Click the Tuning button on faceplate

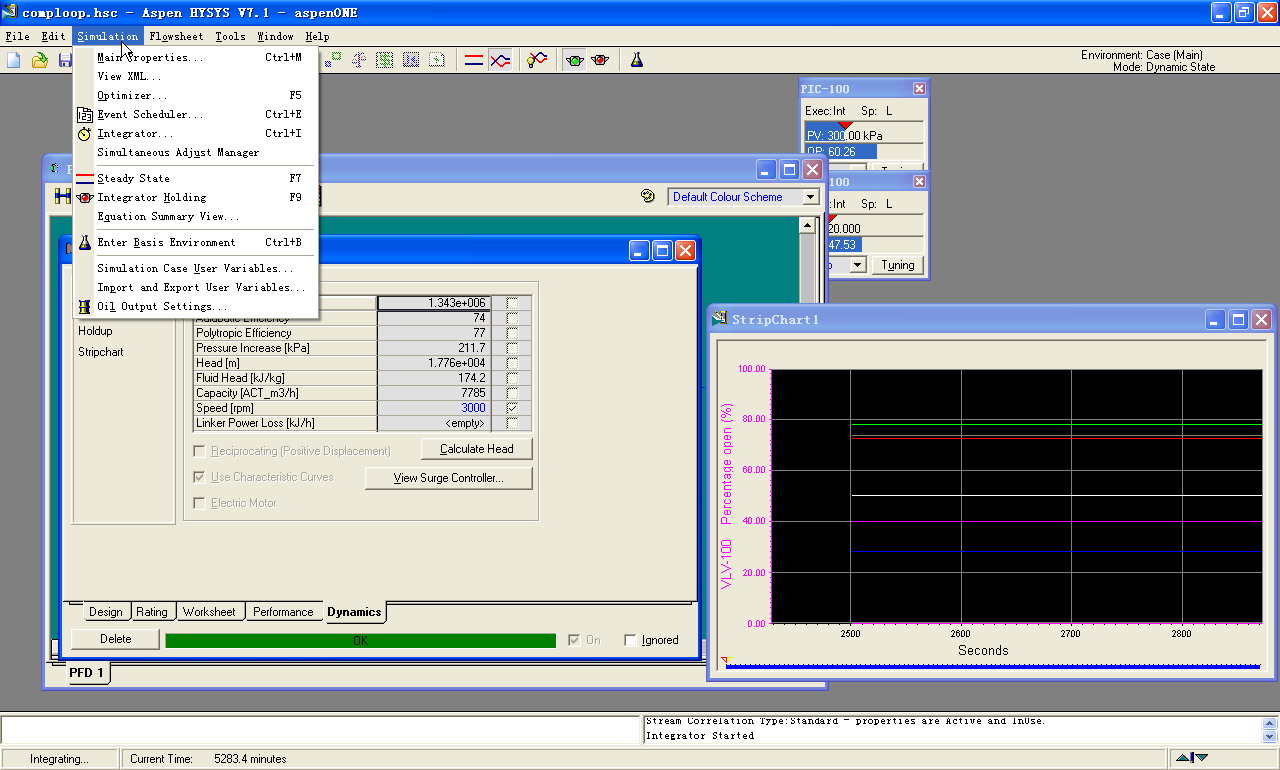click(x=898, y=265)
